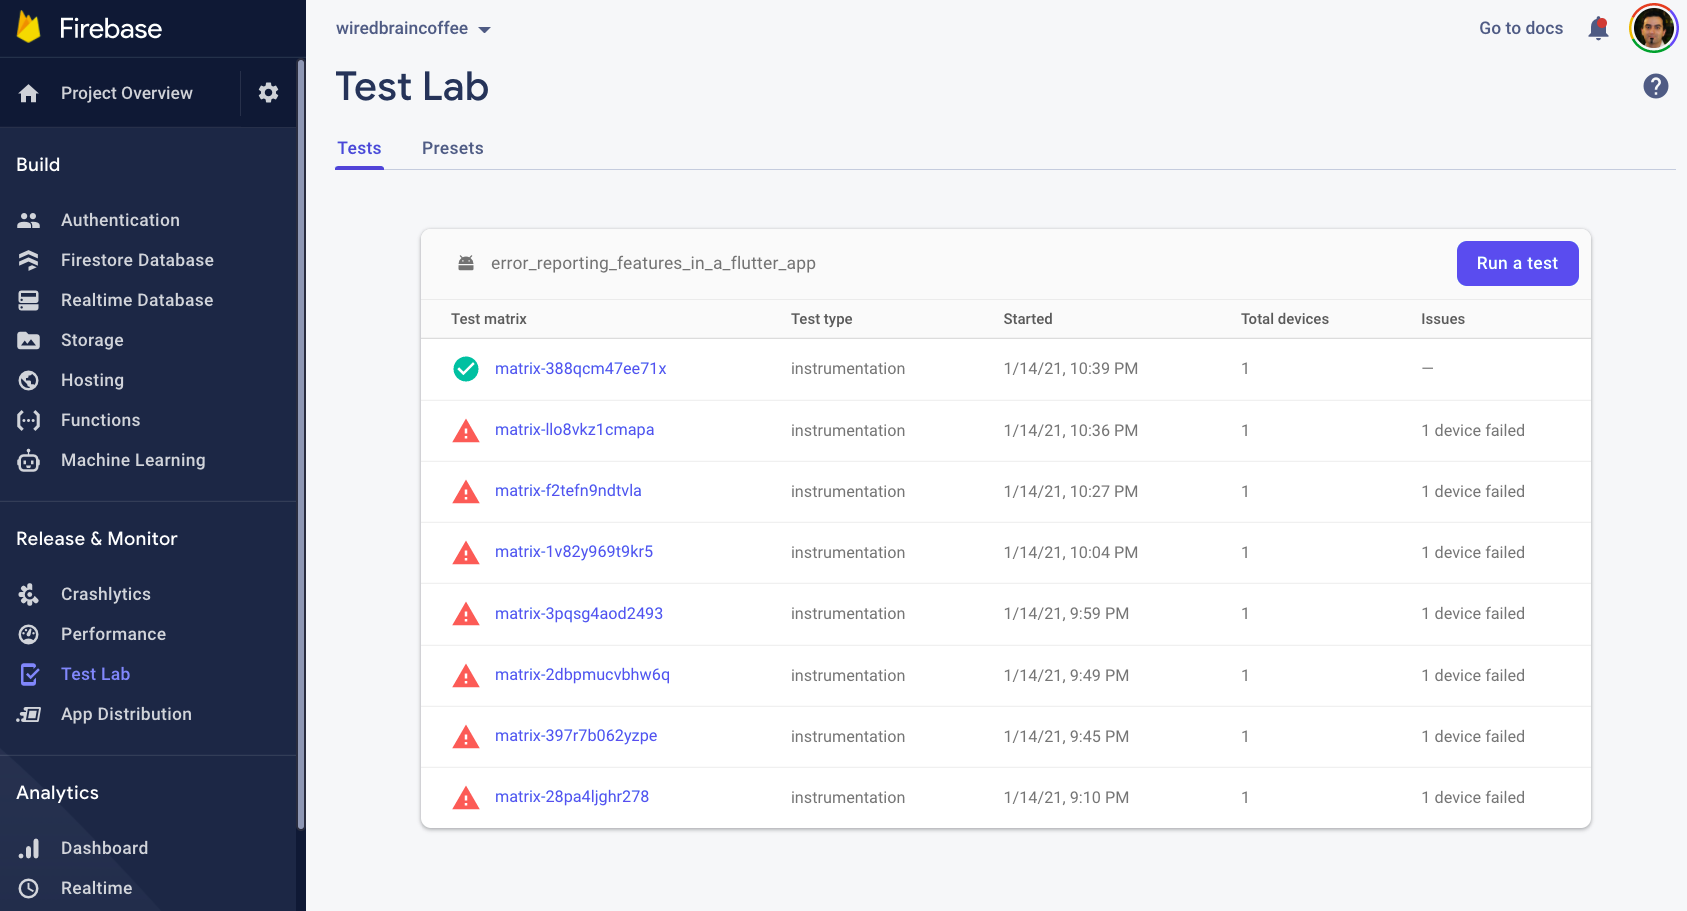The height and width of the screenshot is (911, 1687).
Task: Click the Release & Monitor section heading
Action: click(x=97, y=538)
